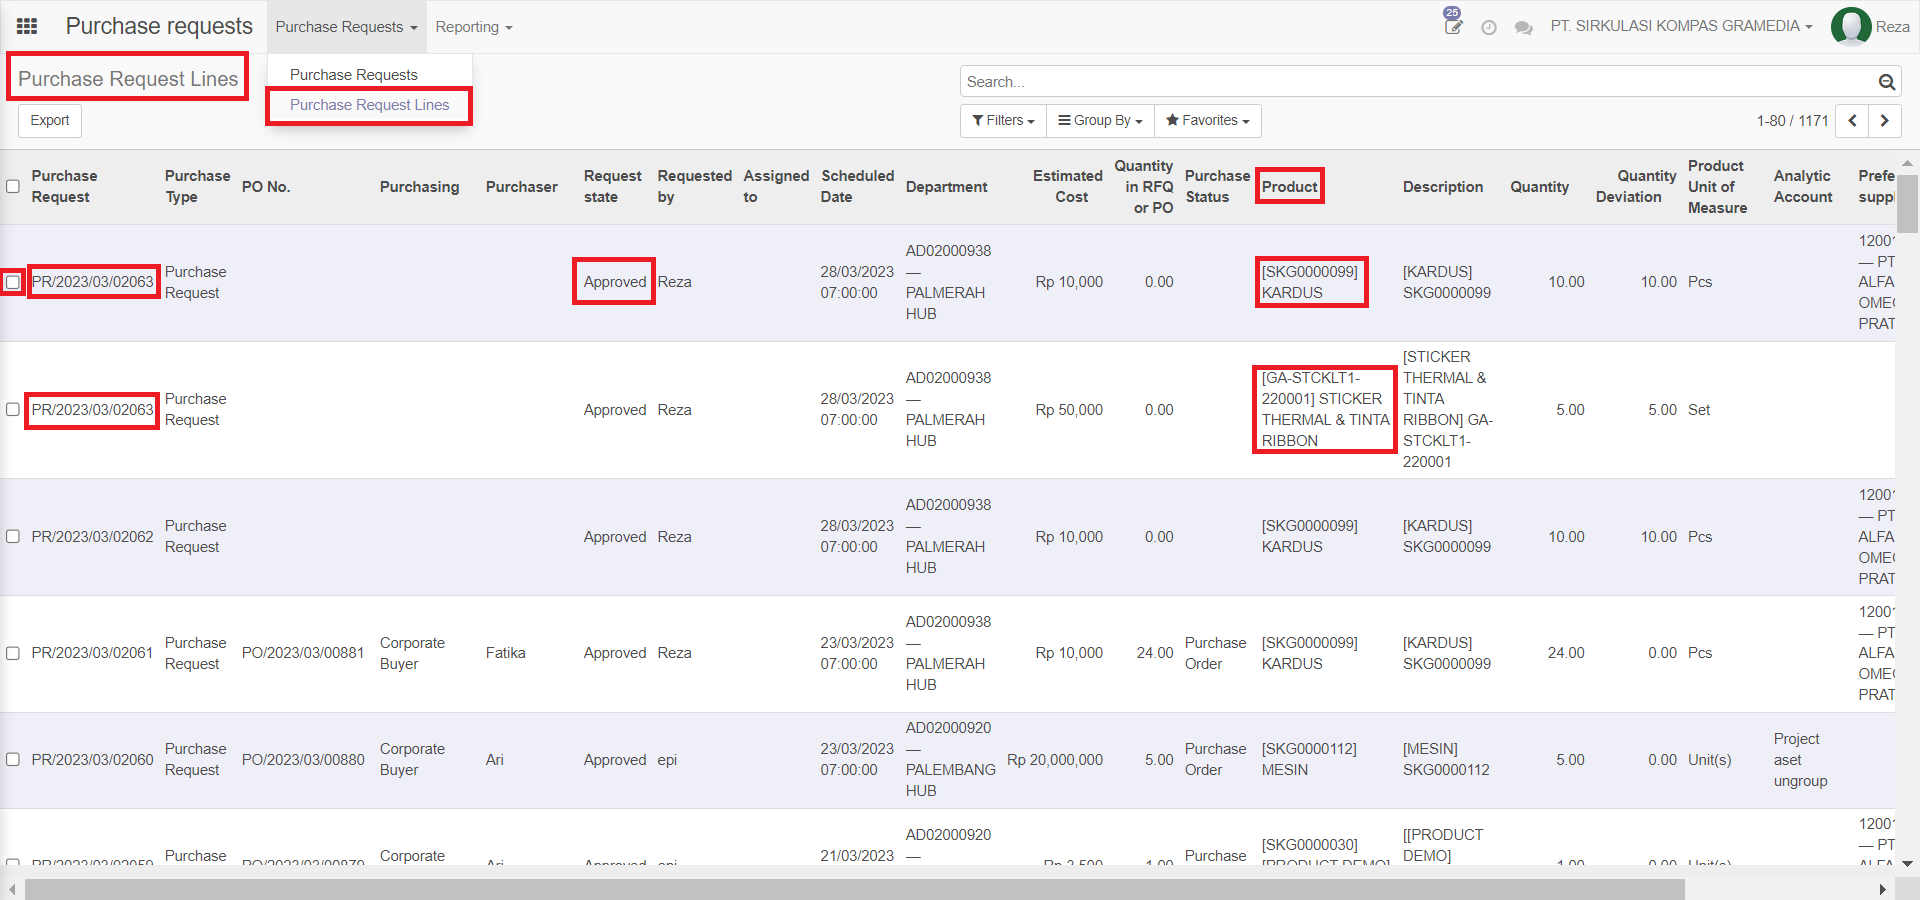Click the 1-80 / 1171 pager counter

point(1792,121)
